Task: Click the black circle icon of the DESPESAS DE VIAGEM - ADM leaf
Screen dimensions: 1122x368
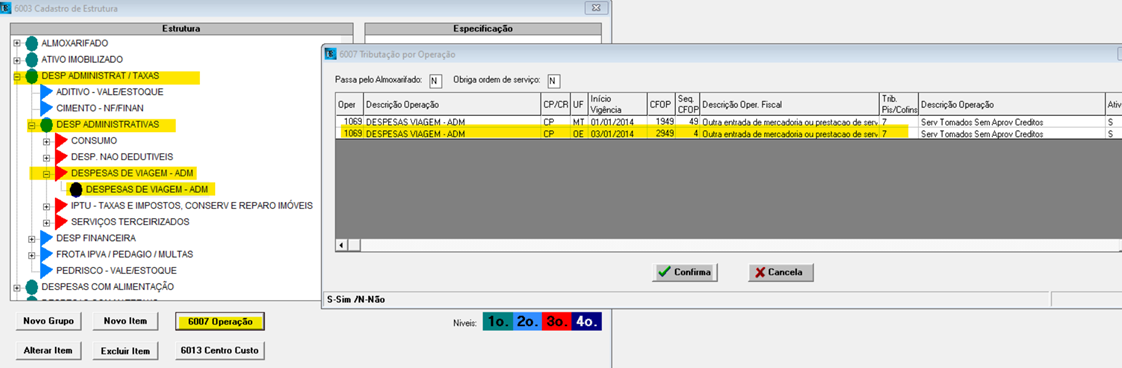Action: 76,190
